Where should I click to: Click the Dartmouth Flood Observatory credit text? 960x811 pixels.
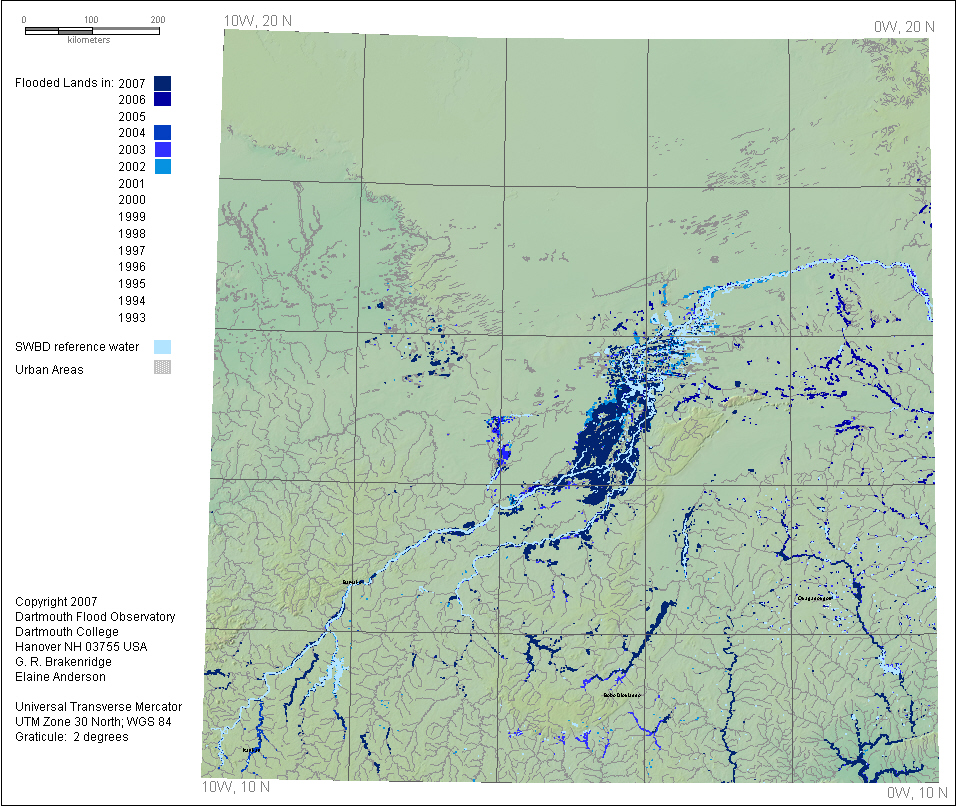(x=95, y=617)
